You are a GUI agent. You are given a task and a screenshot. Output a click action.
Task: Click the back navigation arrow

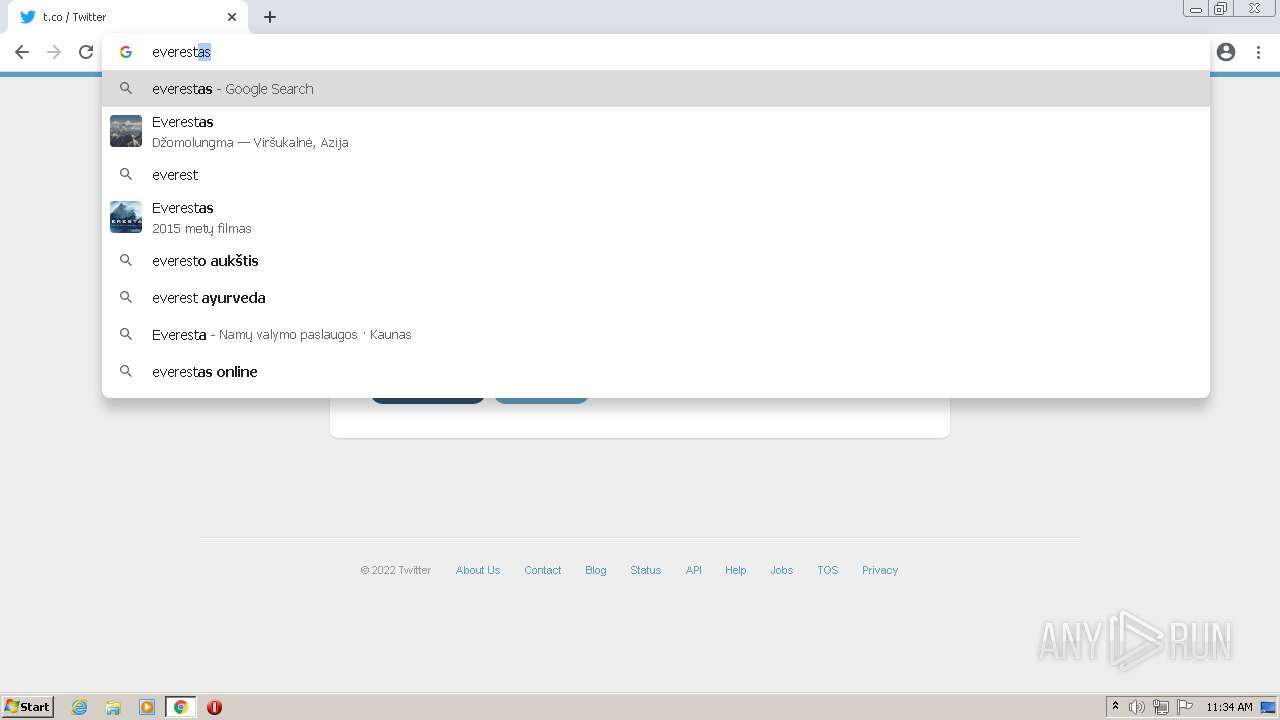(x=21, y=52)
